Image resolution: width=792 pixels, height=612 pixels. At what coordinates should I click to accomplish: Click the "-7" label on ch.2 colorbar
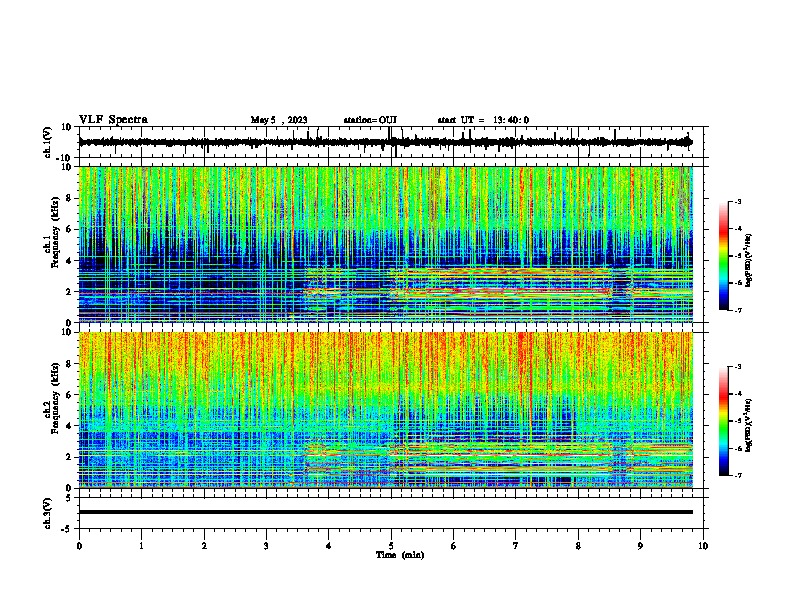pos(737,475)
